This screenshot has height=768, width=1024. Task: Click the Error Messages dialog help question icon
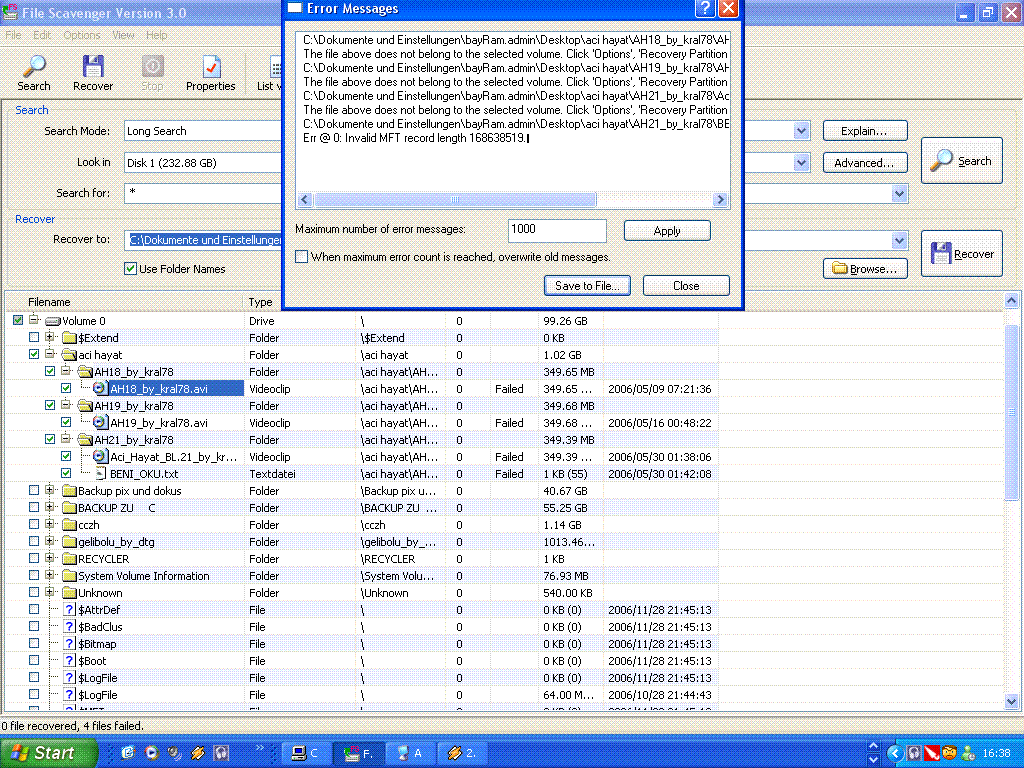[x=705, y=8]
